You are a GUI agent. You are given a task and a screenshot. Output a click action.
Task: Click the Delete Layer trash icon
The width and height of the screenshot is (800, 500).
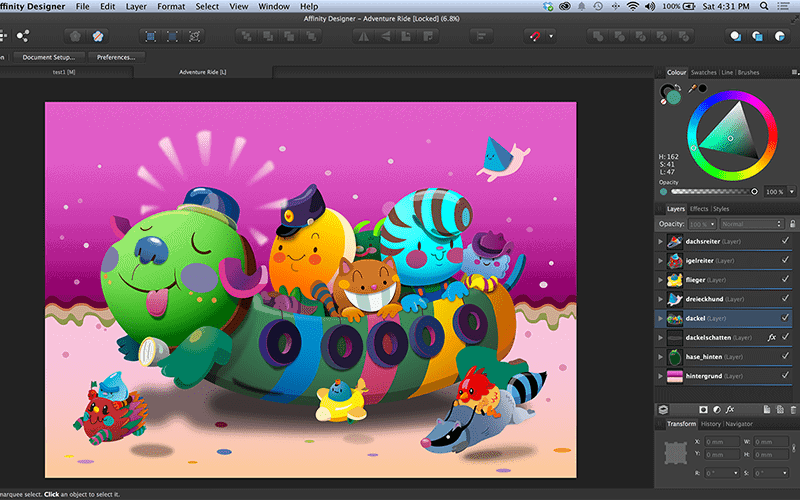click(793, 410)
